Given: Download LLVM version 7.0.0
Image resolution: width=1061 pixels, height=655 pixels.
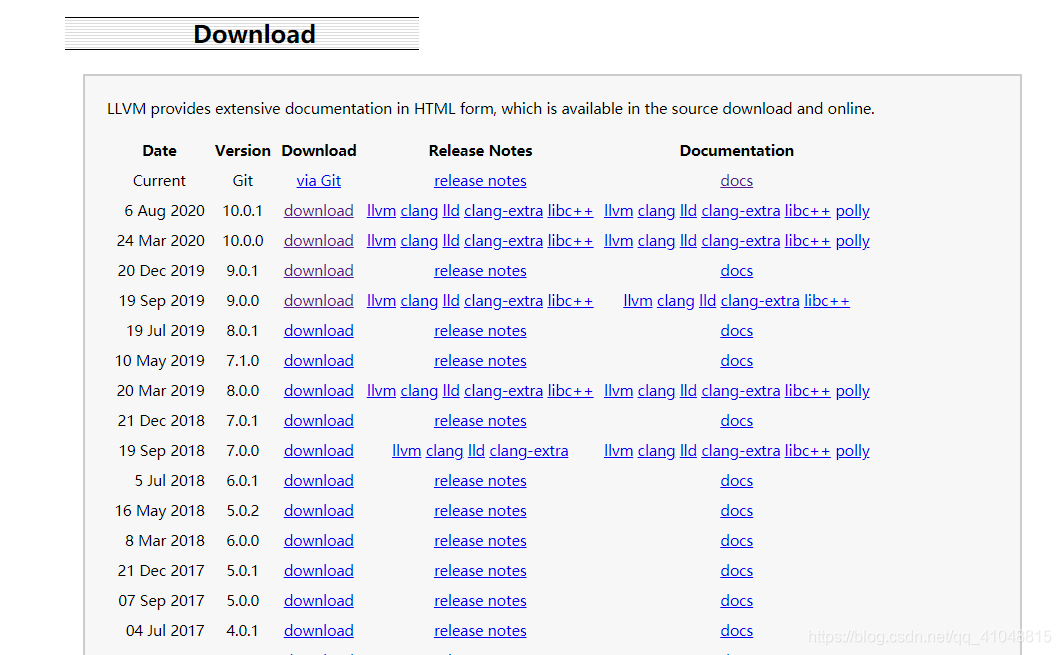Looking at the screenshot, I should coord(318,451).
